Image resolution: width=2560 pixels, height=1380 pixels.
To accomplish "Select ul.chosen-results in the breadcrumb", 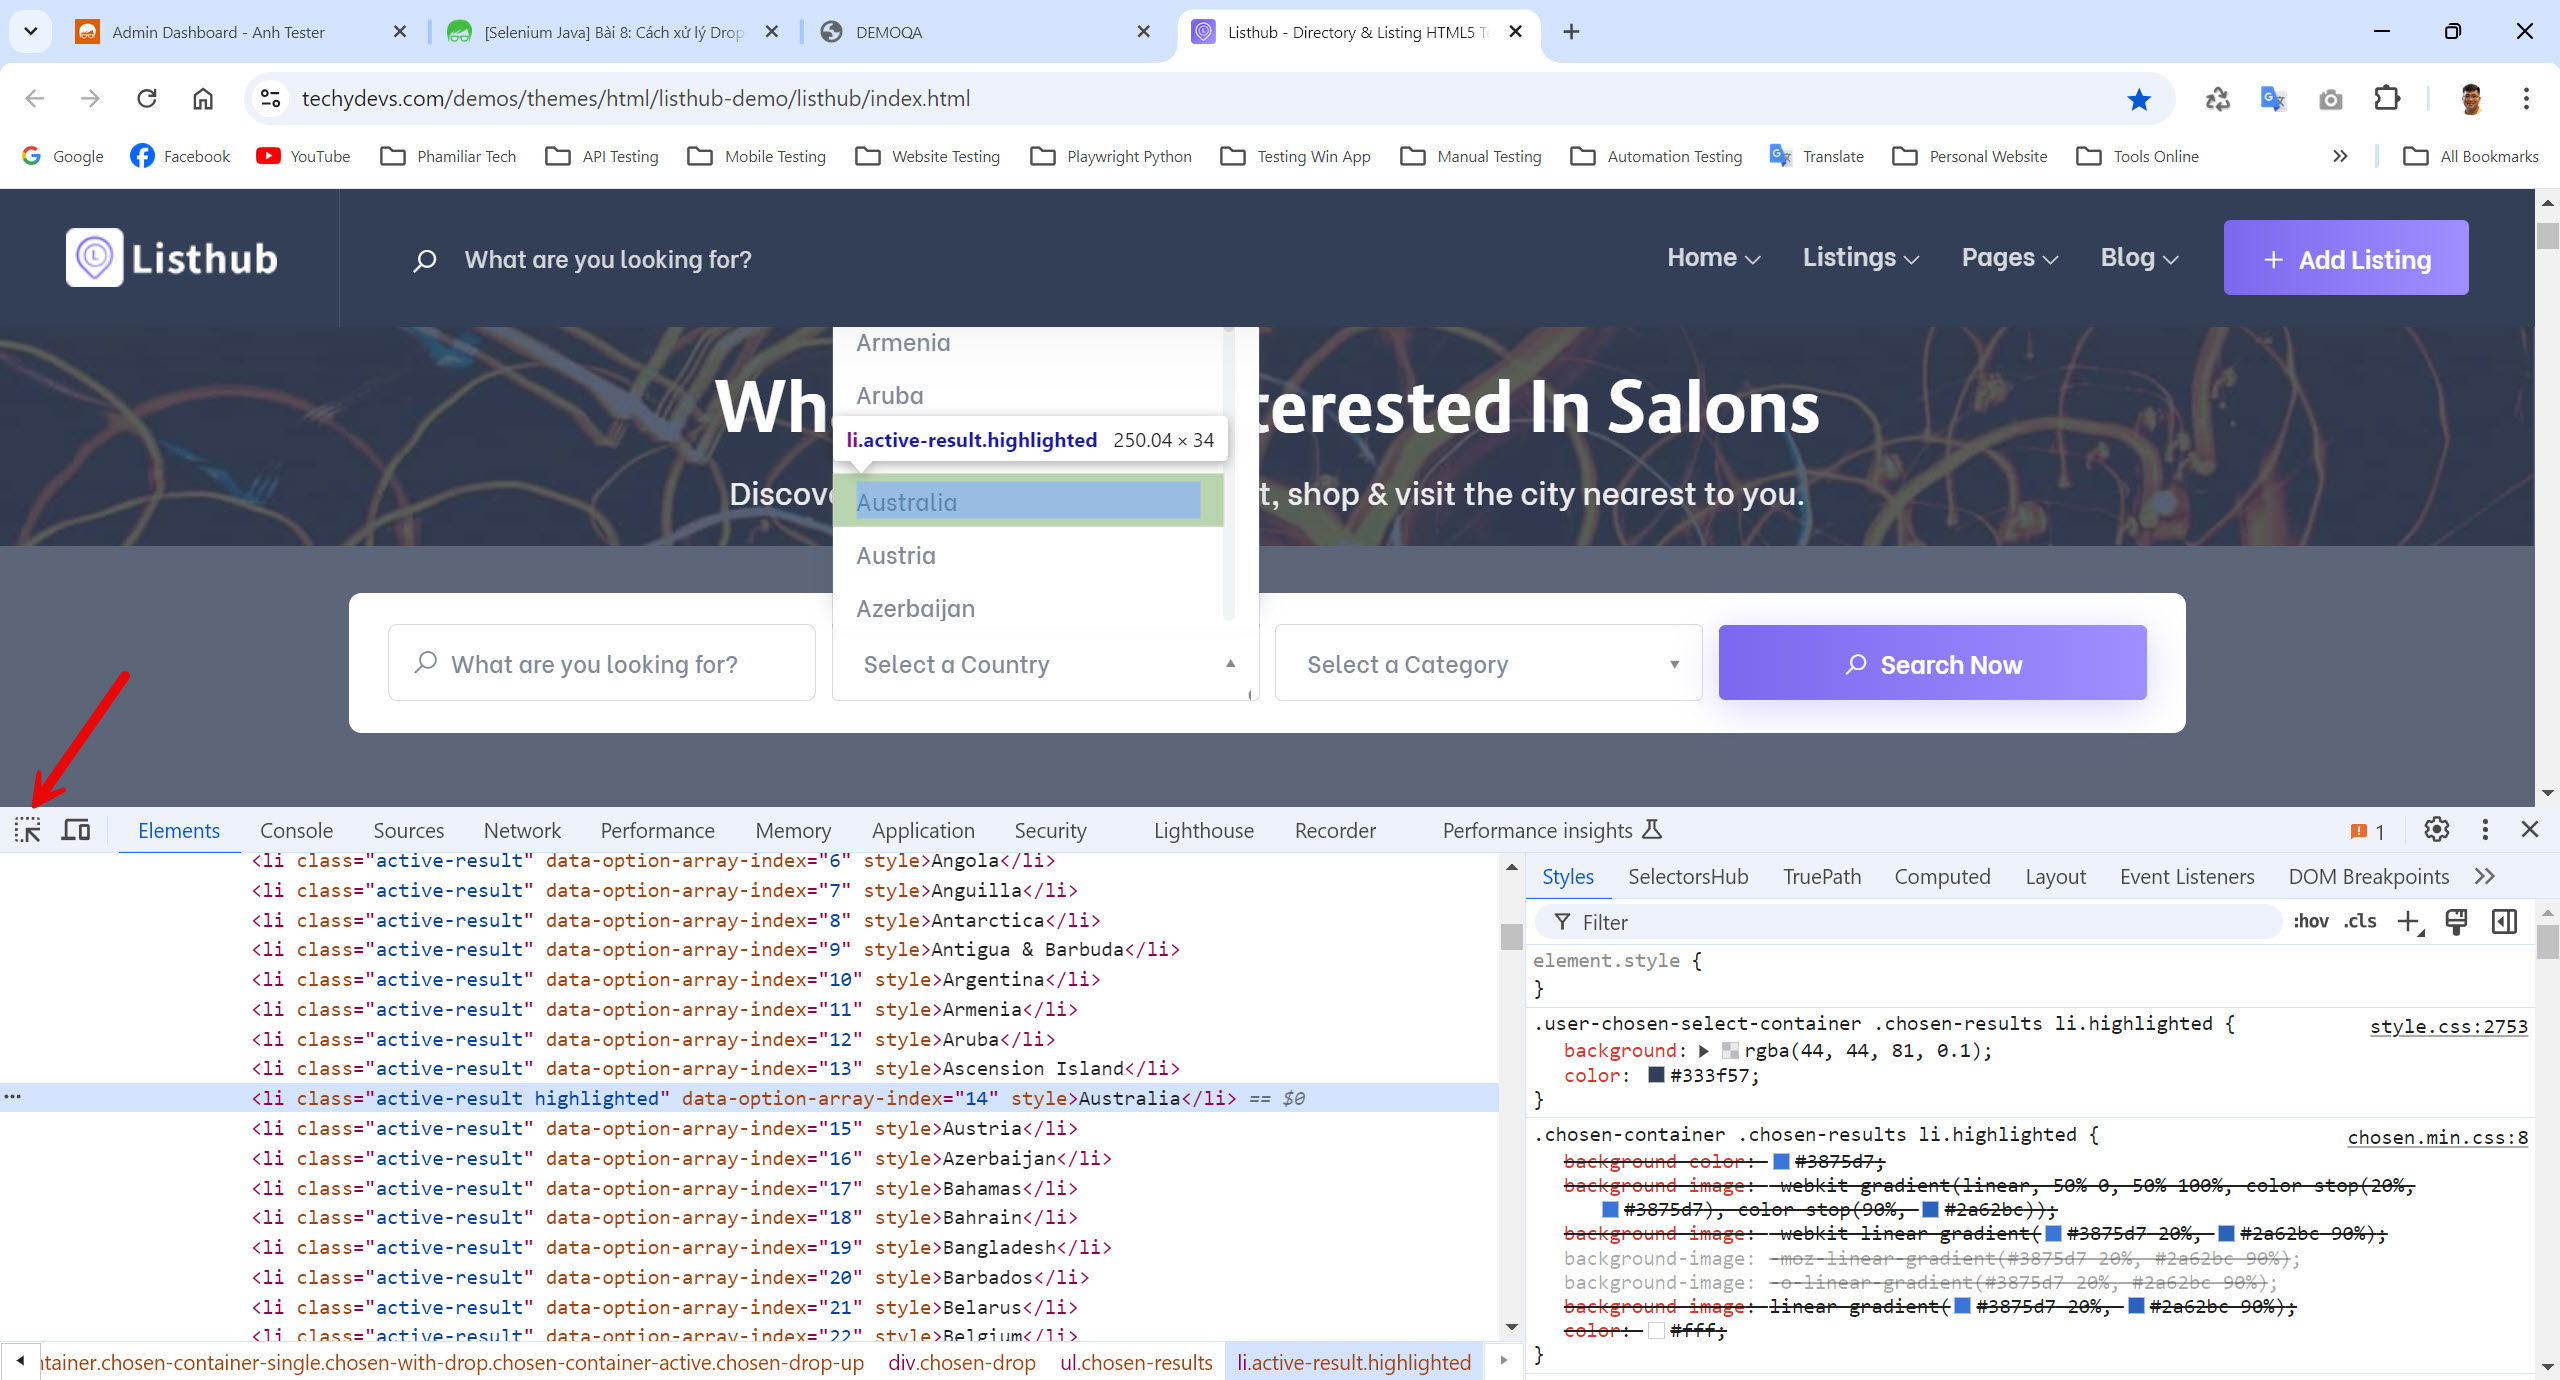I will pos(1136,1362).
